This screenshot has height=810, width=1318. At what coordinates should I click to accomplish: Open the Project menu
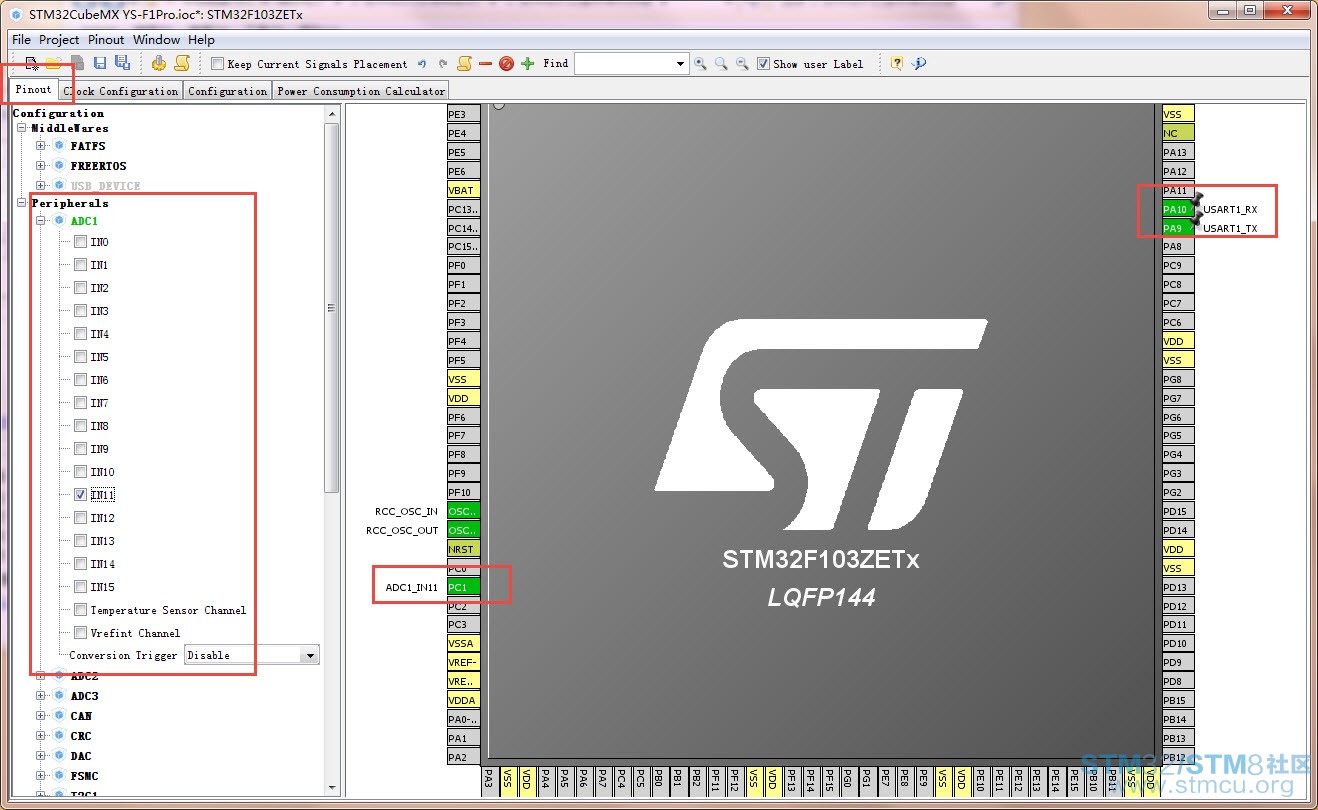coord(59,40)
